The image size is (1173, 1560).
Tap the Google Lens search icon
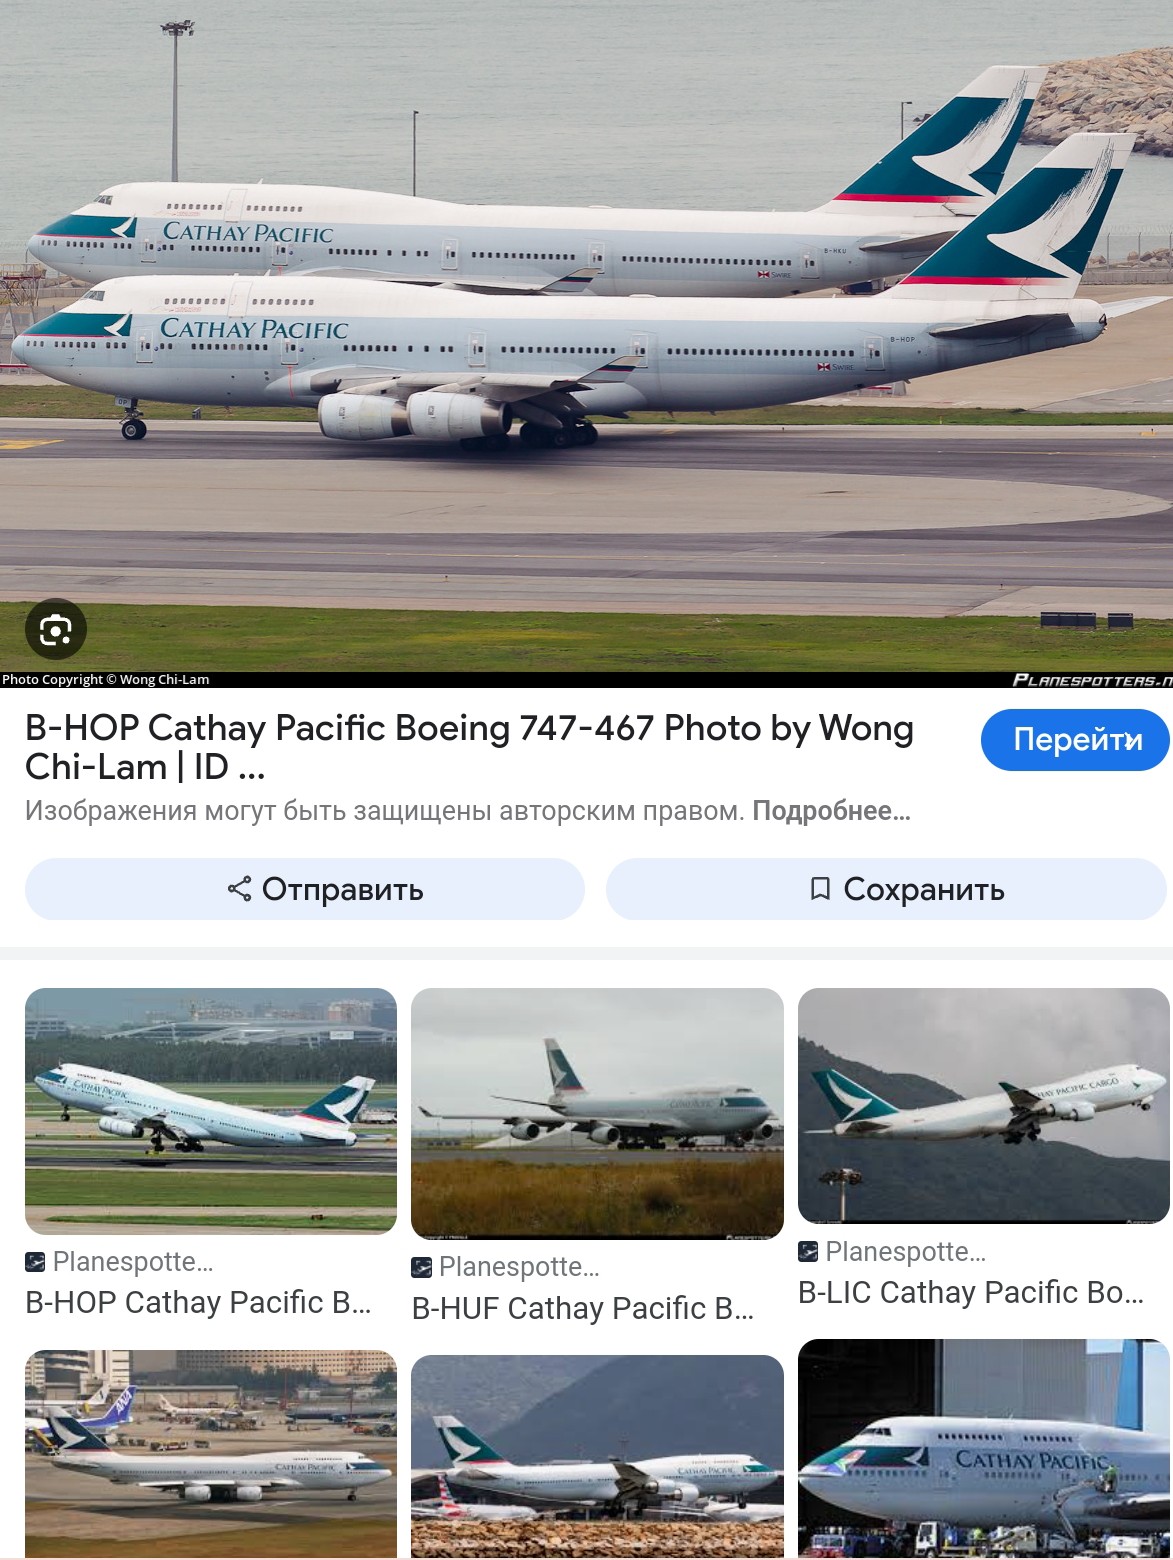(56, 629)
